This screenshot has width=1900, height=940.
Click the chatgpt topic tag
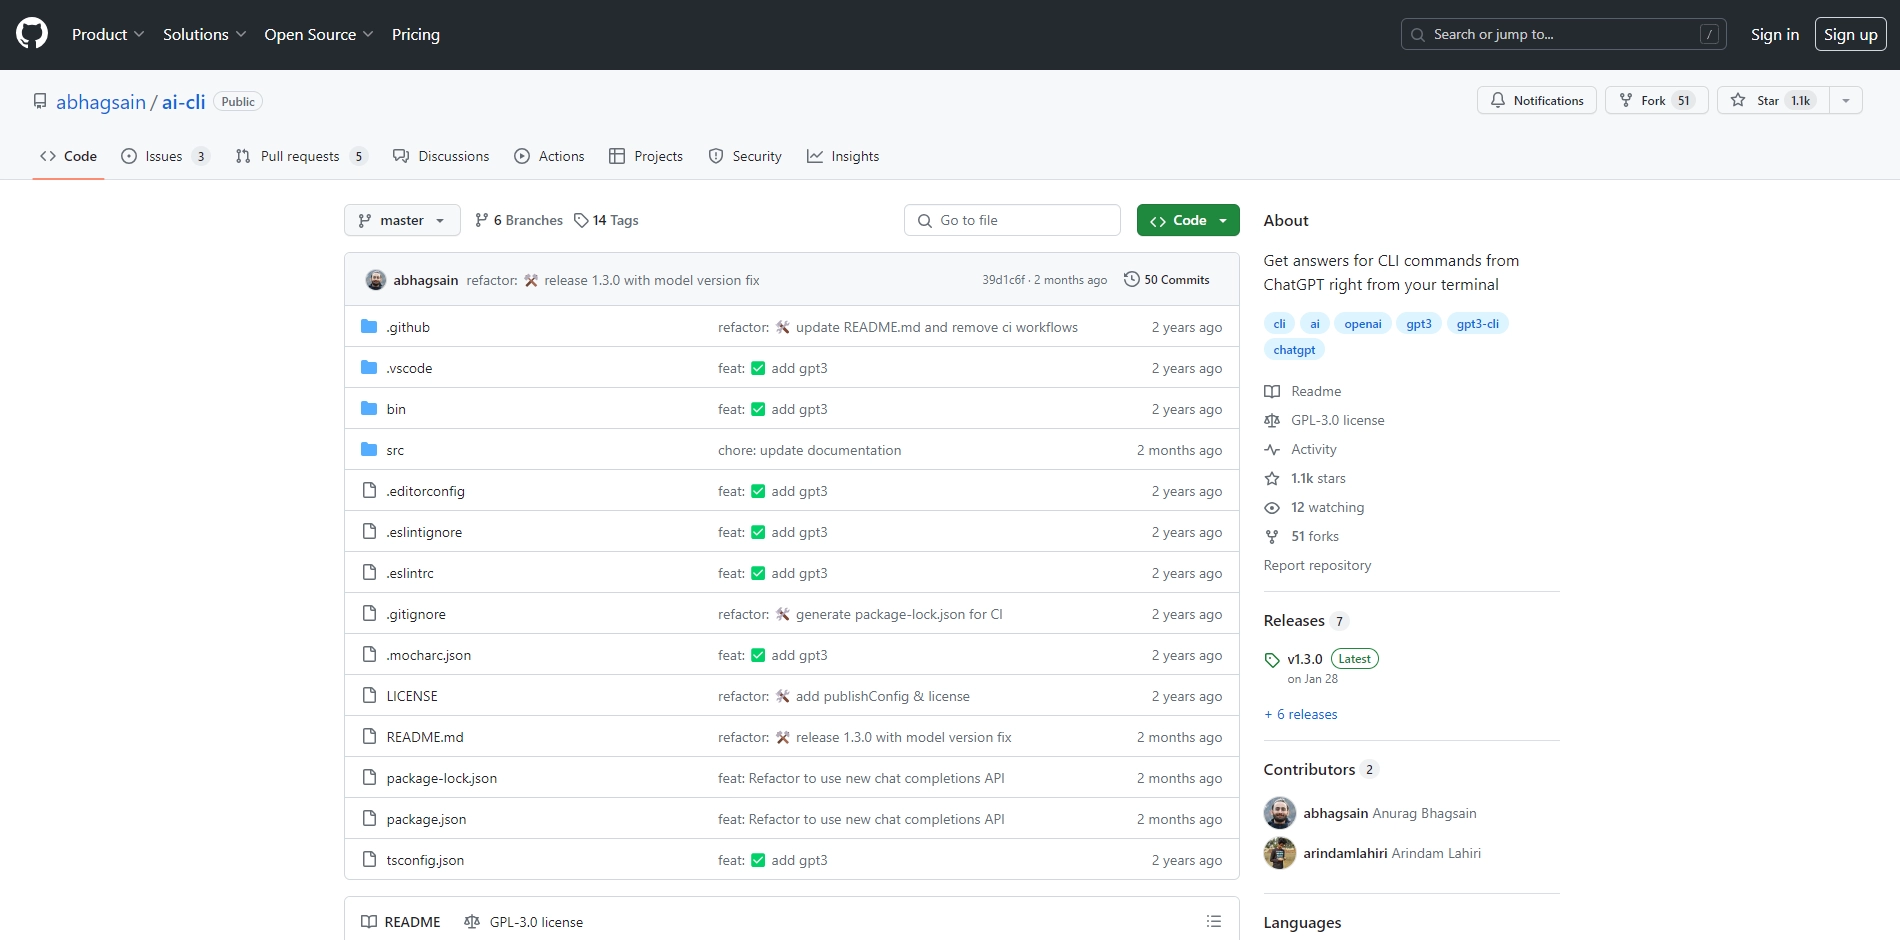1294,349
